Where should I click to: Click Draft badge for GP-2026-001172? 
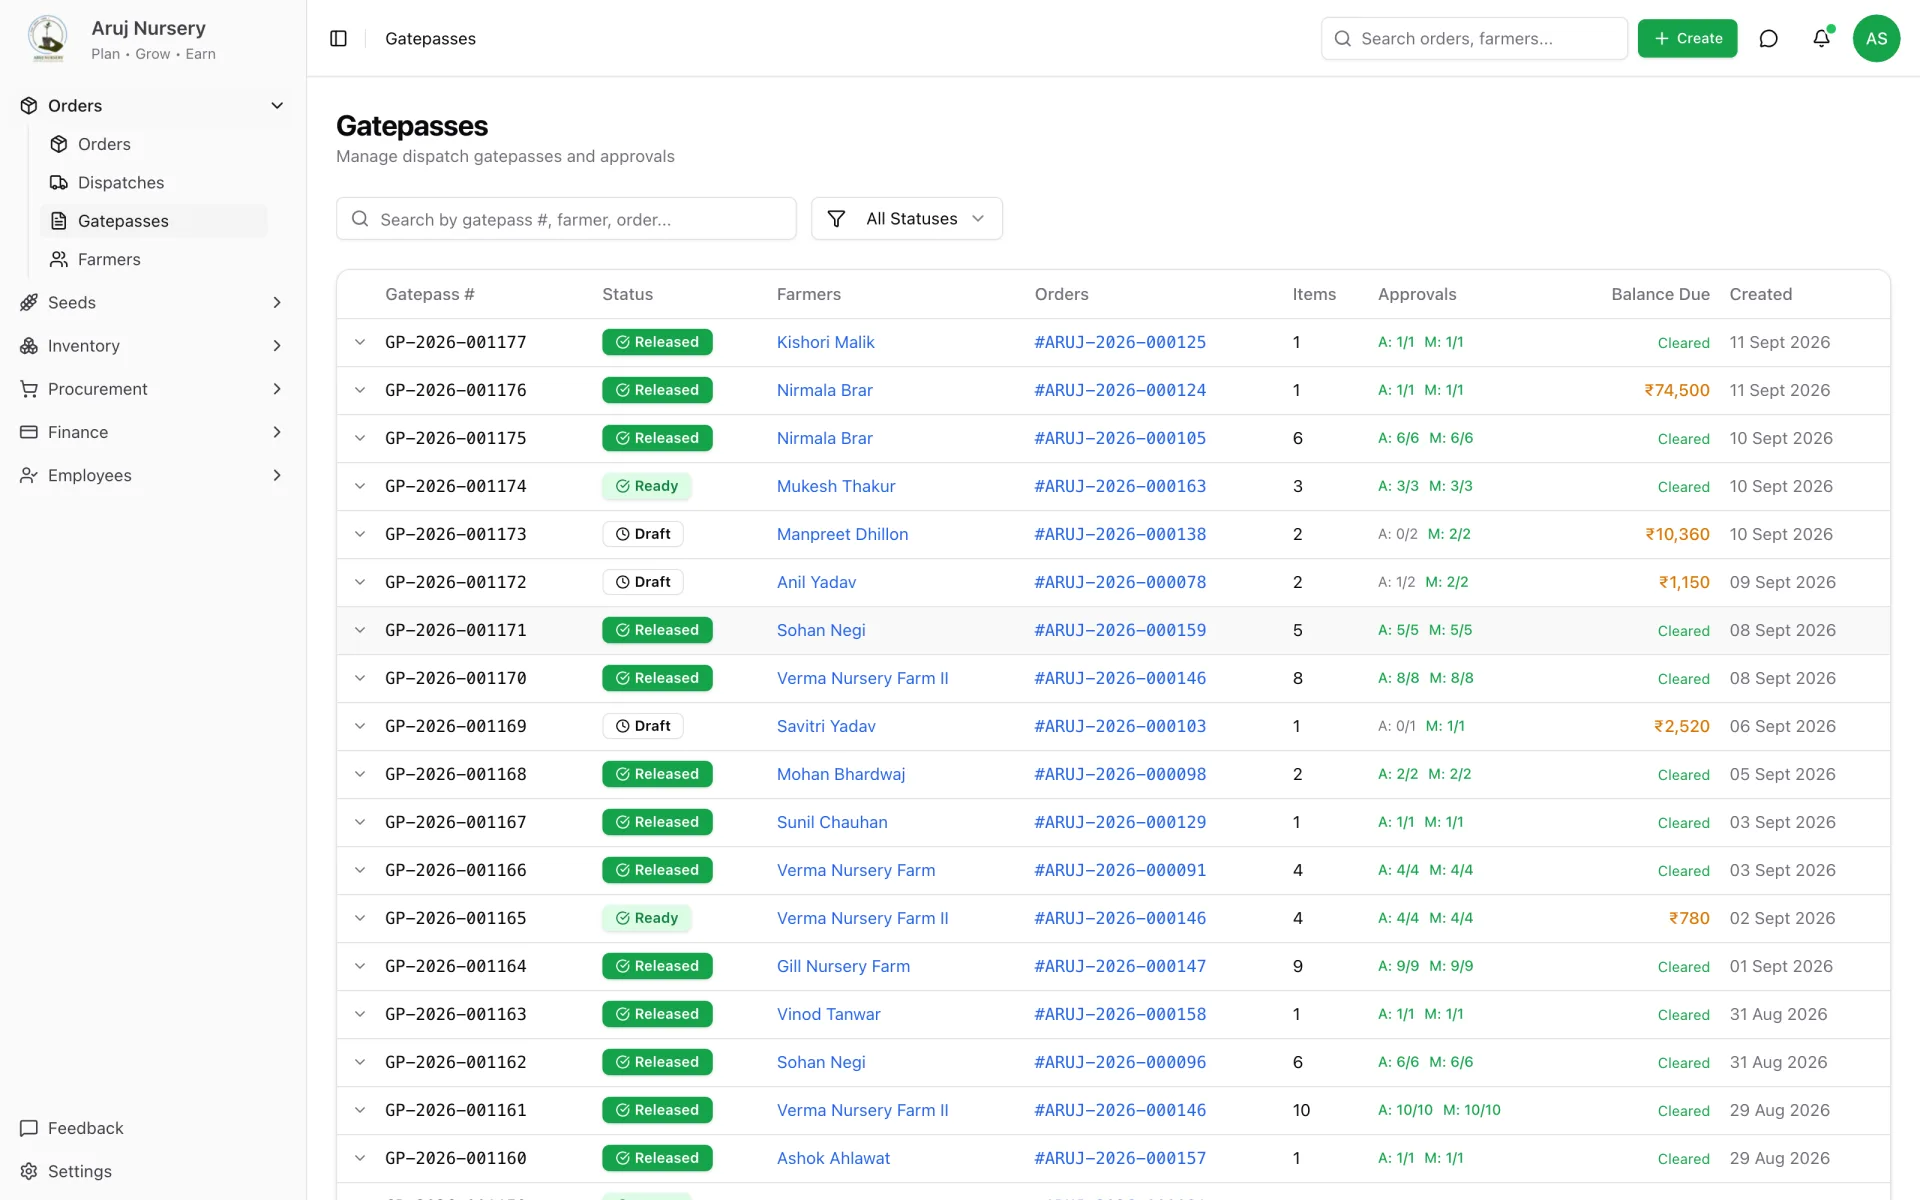643,582
